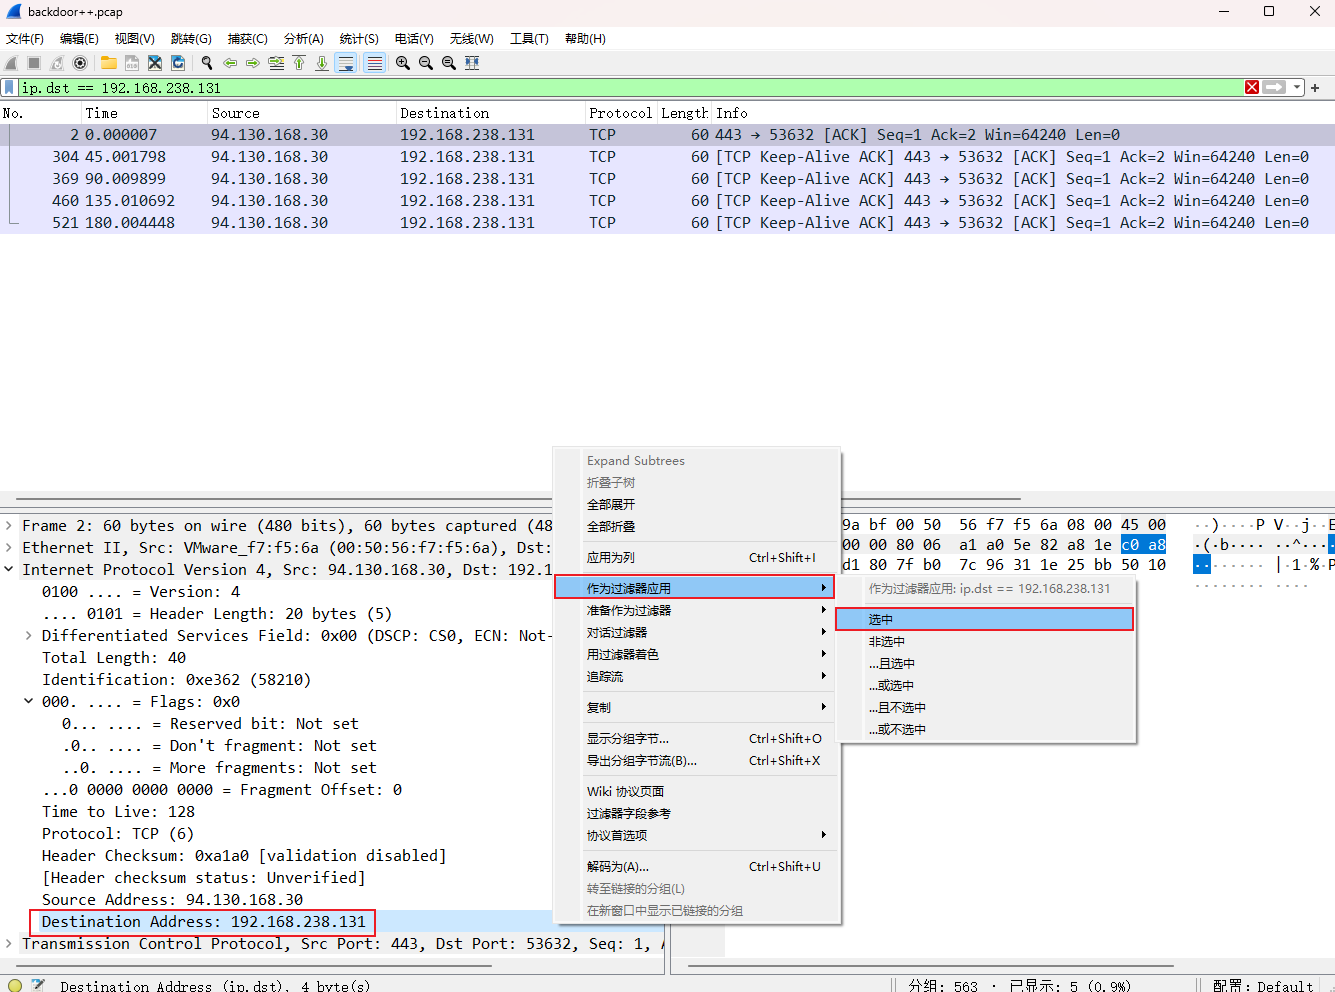
Task: Sort by Destination column header
Action: point(490,113)
